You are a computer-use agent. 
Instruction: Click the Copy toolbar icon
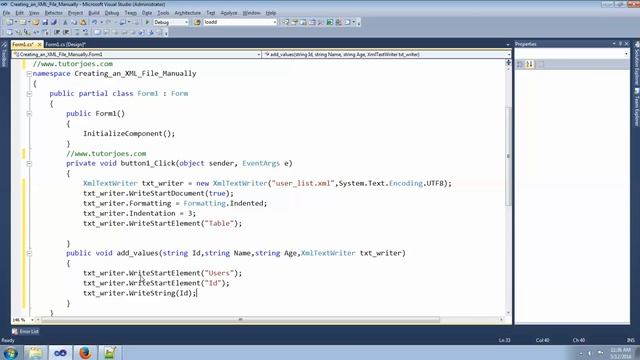[x=74, y=22]
